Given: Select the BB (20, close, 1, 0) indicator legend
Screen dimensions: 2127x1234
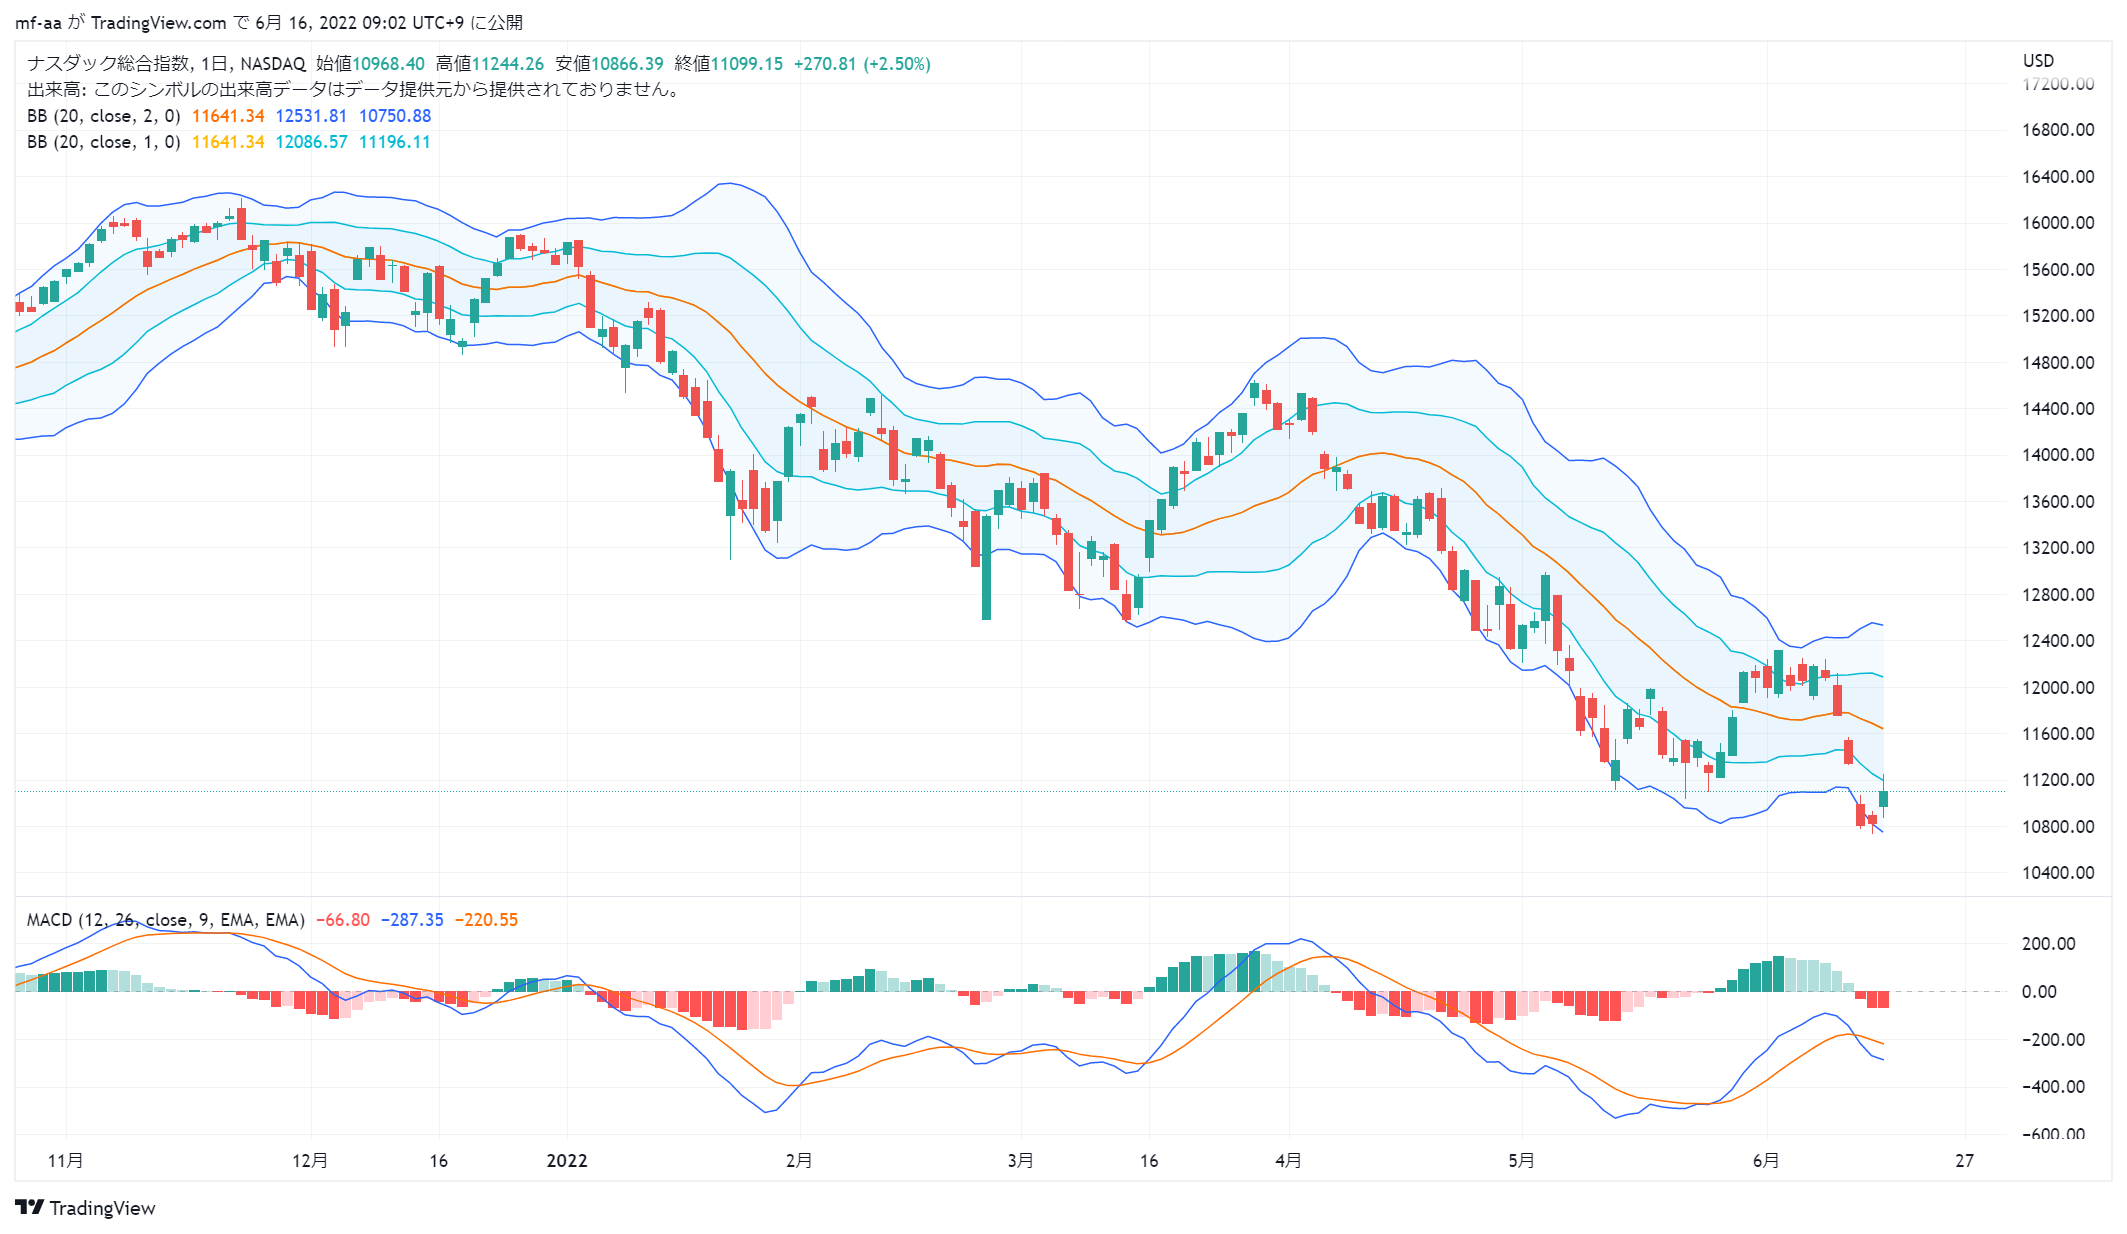Looking at the screenshot, I should pyautogui.click(x=104, y=142).
